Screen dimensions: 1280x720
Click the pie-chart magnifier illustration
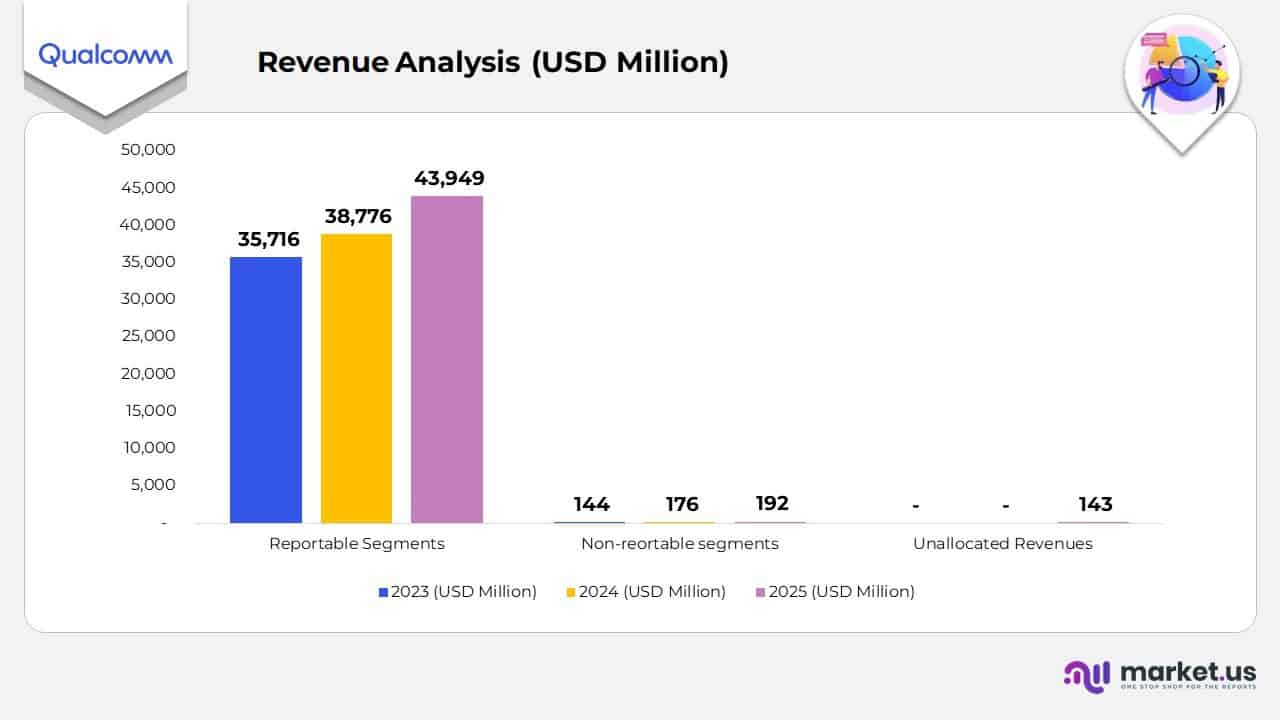point(1183,72)
